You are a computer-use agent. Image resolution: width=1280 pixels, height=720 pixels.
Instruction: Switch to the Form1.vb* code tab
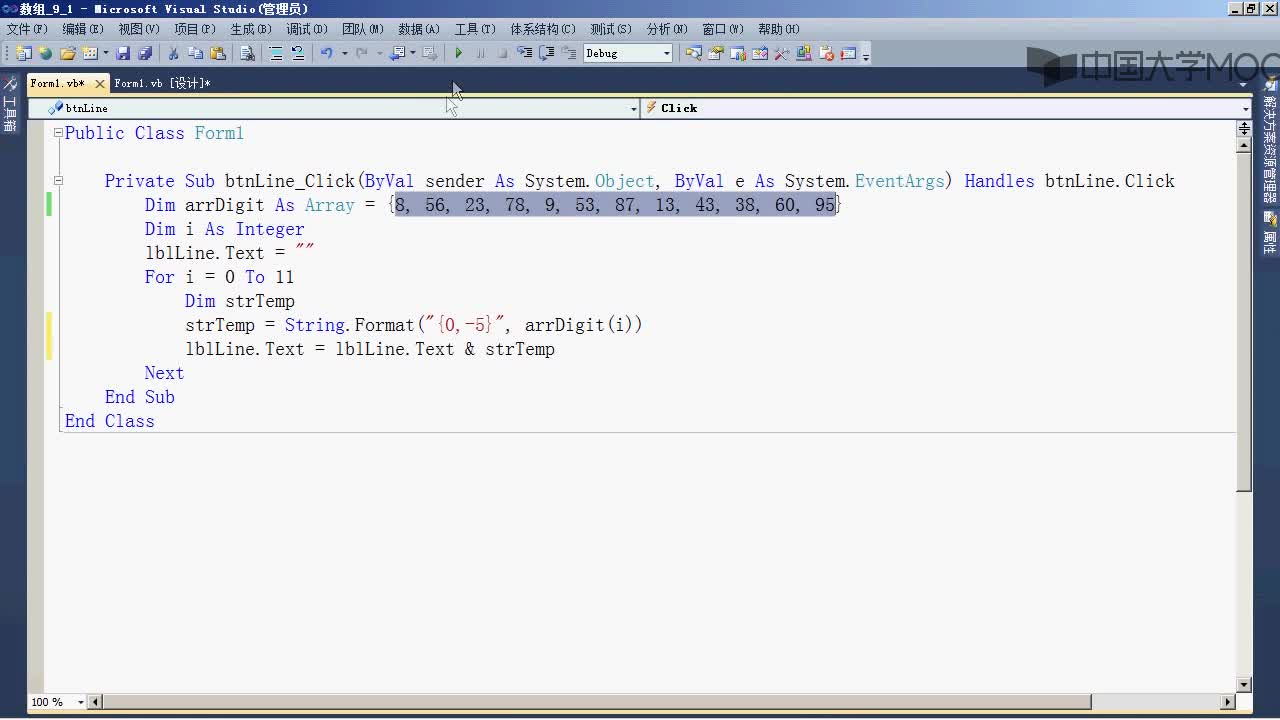[x=57, y=84]
